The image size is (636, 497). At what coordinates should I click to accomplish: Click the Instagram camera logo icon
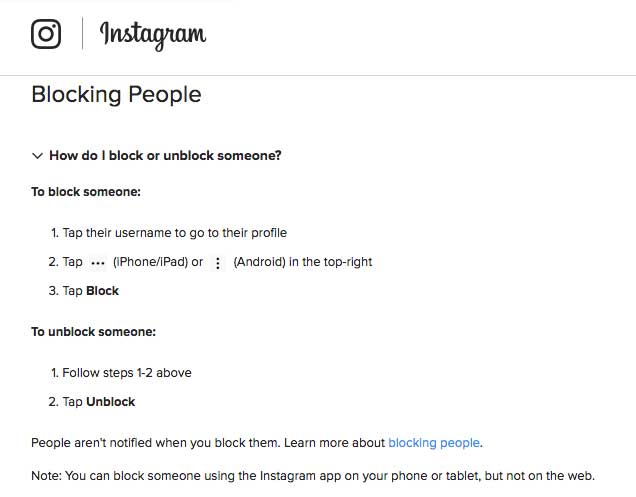(x=46, y=34)
